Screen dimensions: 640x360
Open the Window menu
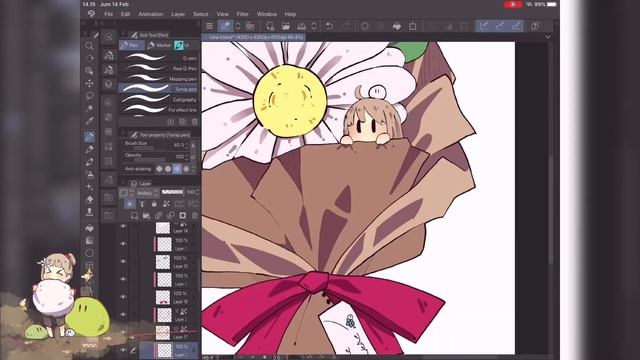tap(267, 14)
